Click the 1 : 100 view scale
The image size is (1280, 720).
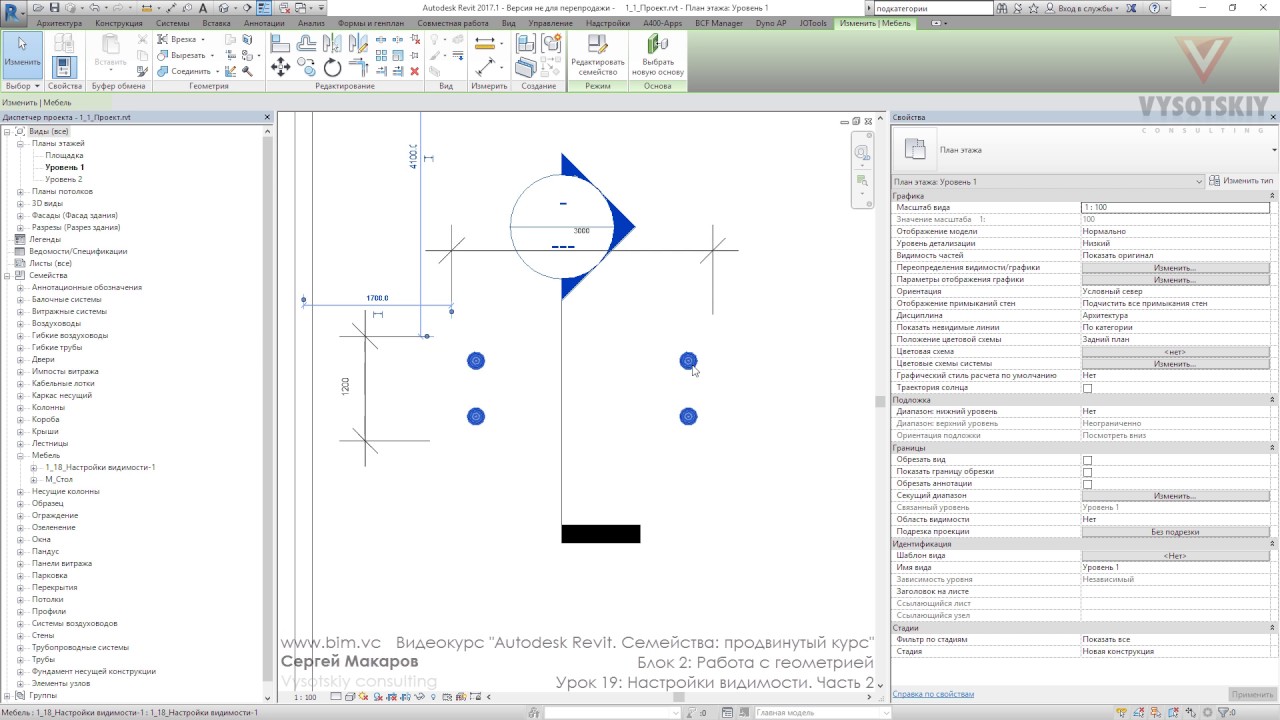tap(306, 697)
